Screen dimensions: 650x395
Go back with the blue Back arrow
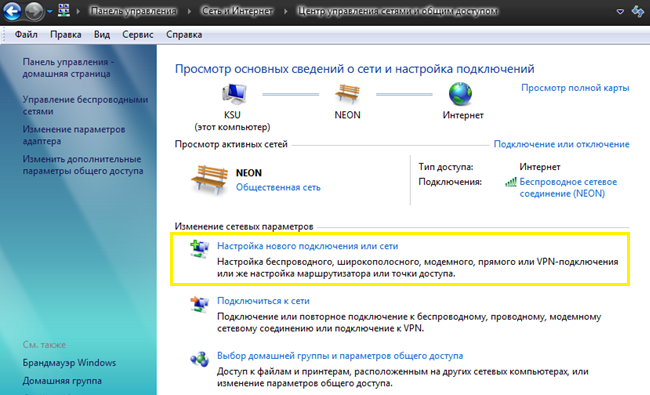coord(12,11)
